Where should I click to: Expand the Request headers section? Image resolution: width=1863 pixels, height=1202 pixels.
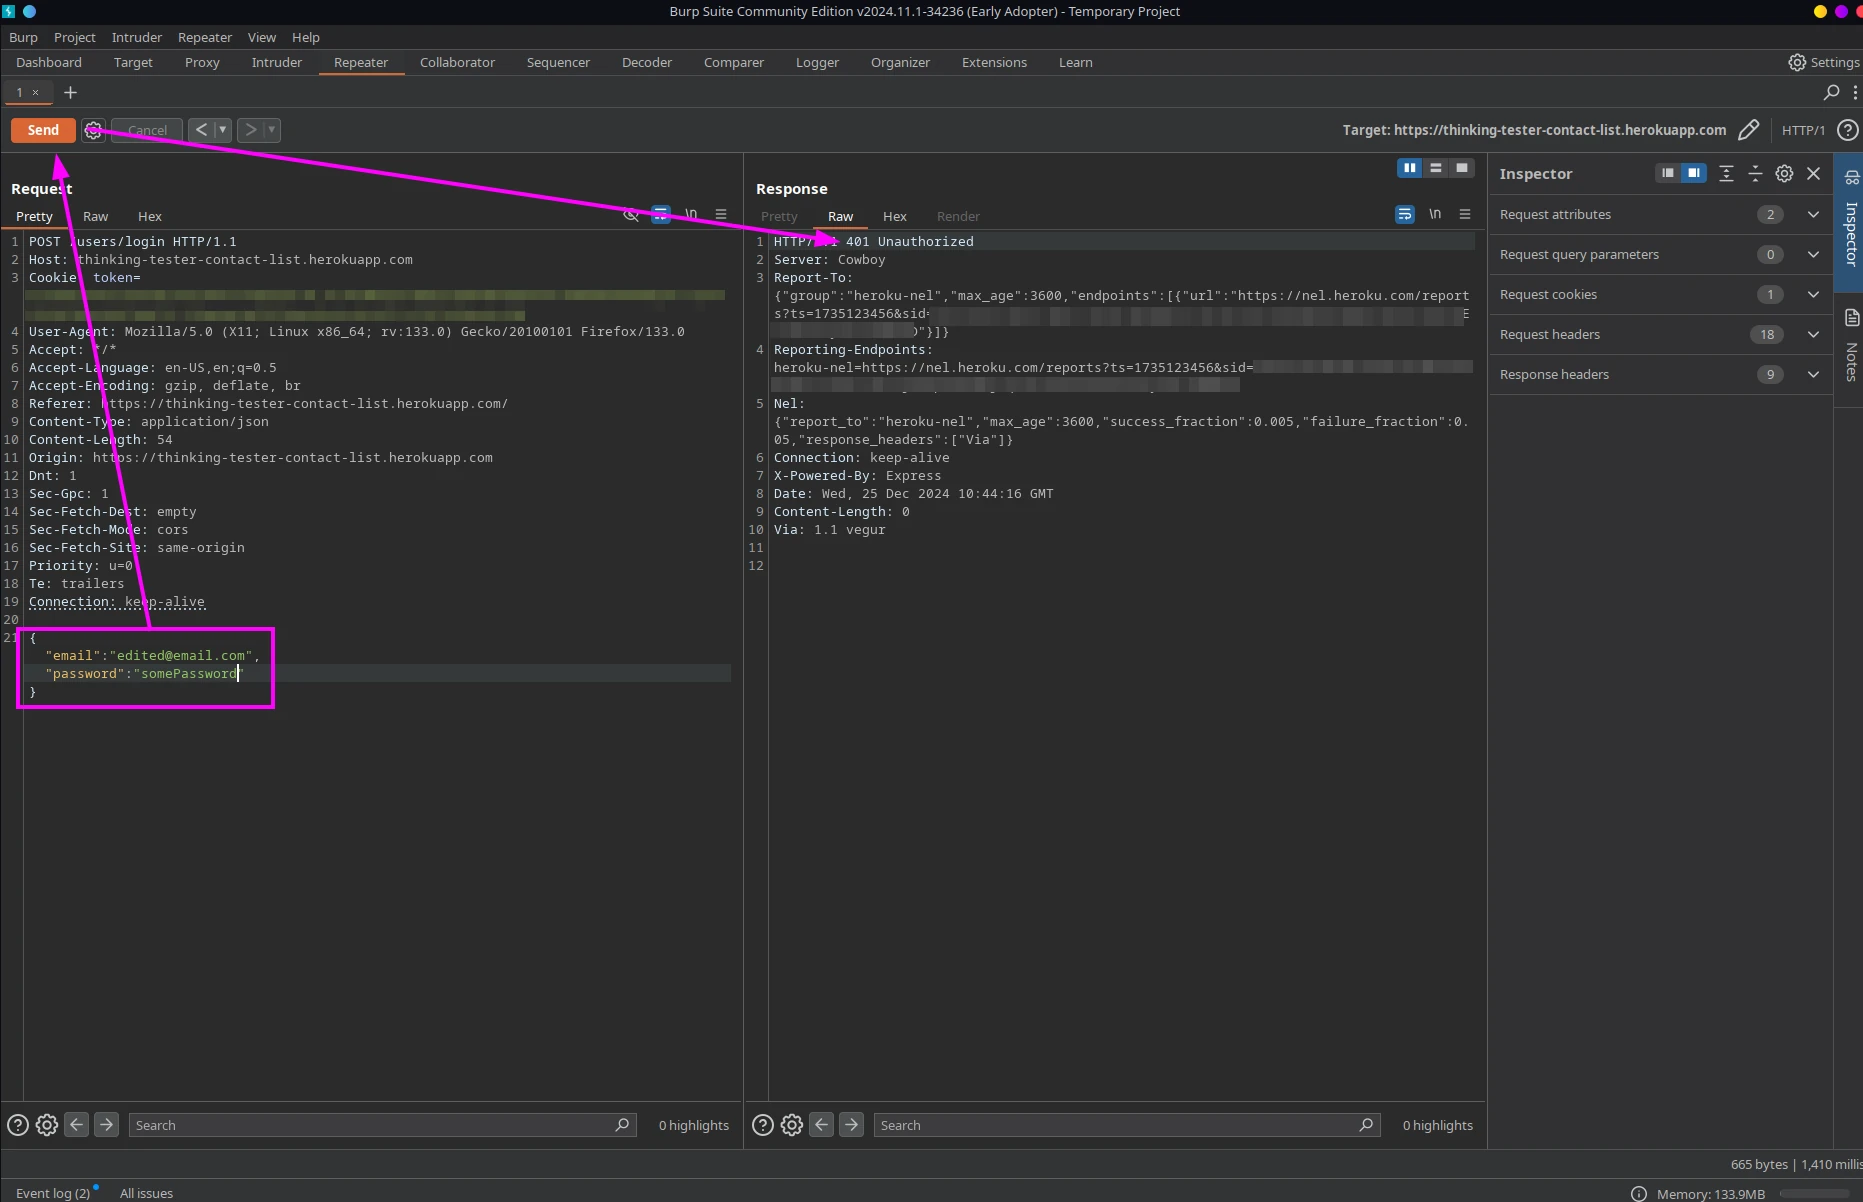(1812, 334)
